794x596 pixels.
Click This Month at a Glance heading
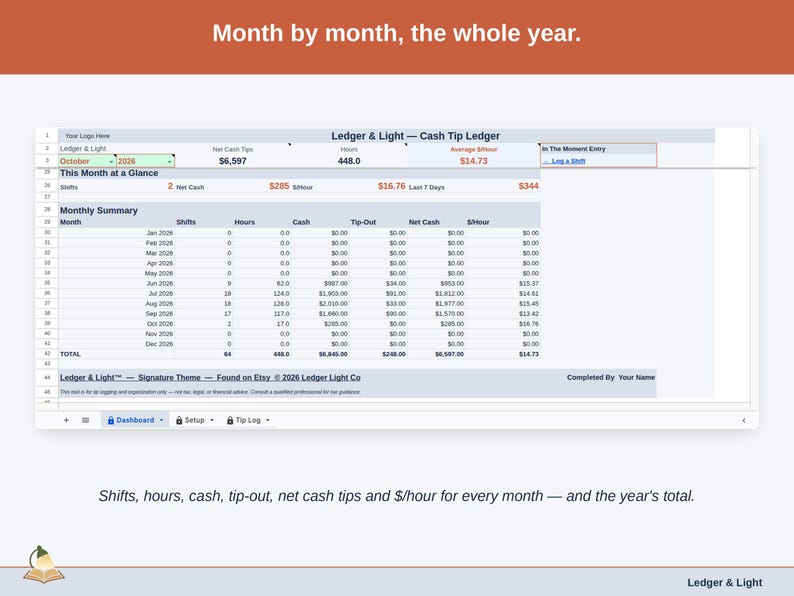click(x=109, y=173)
